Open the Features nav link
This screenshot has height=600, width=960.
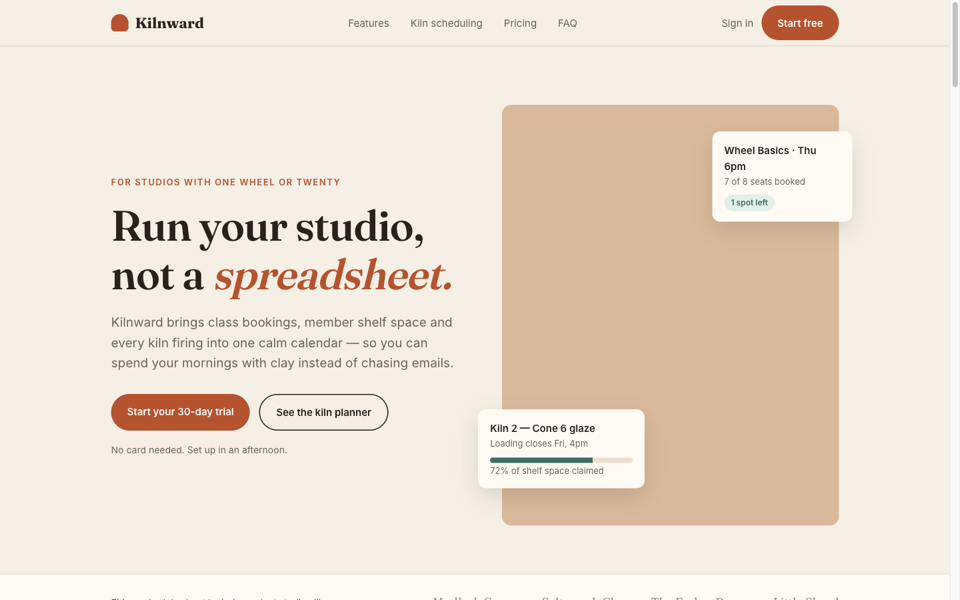tap(369, 23)
